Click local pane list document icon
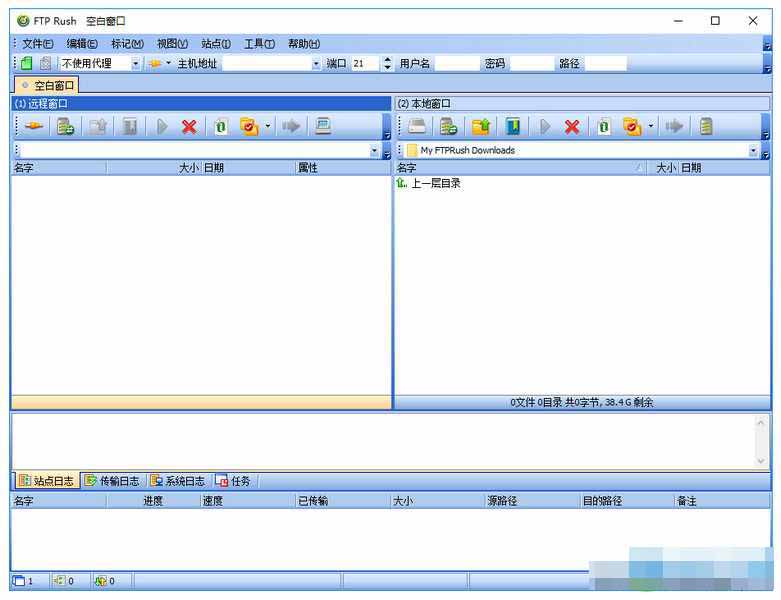Image resolution: width=781 pixels, height=600 pixels. click(706, 126)
